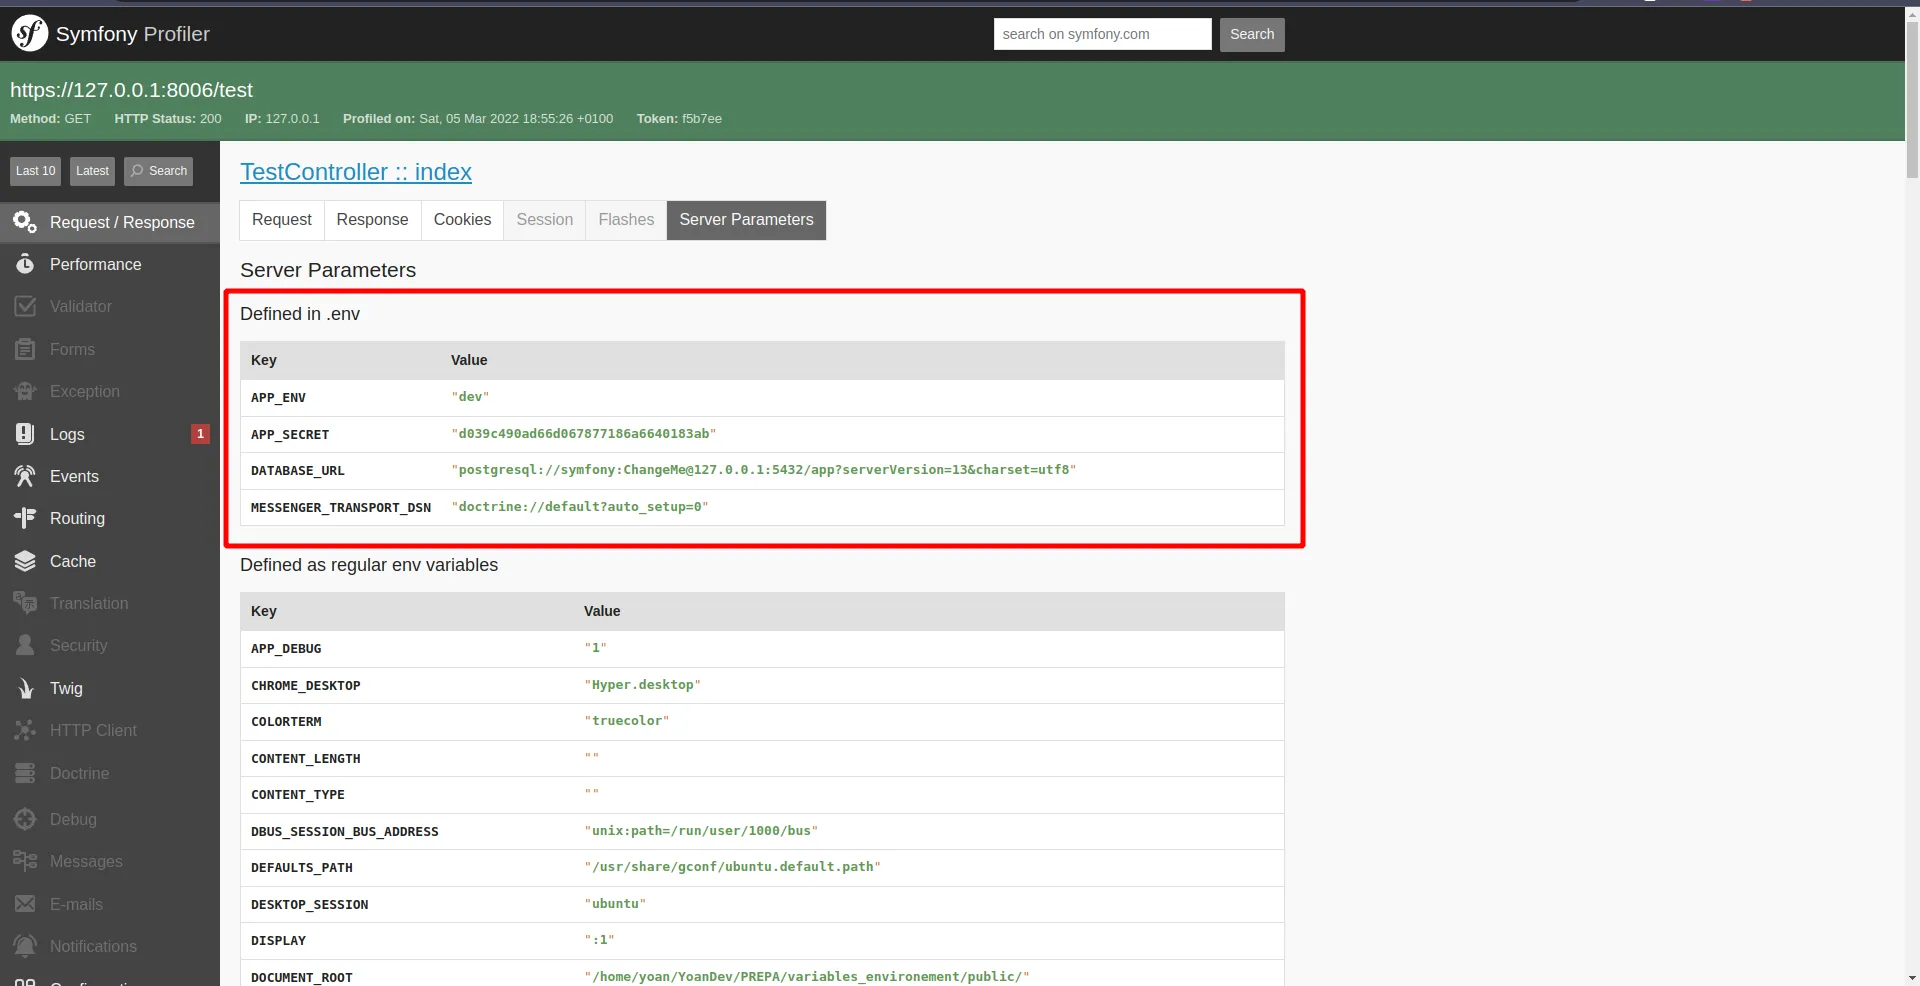Screen dimensions: 1920x986
Task: Open Events panel via its icon
Action: pyautogui.click(x=25, y=476)
